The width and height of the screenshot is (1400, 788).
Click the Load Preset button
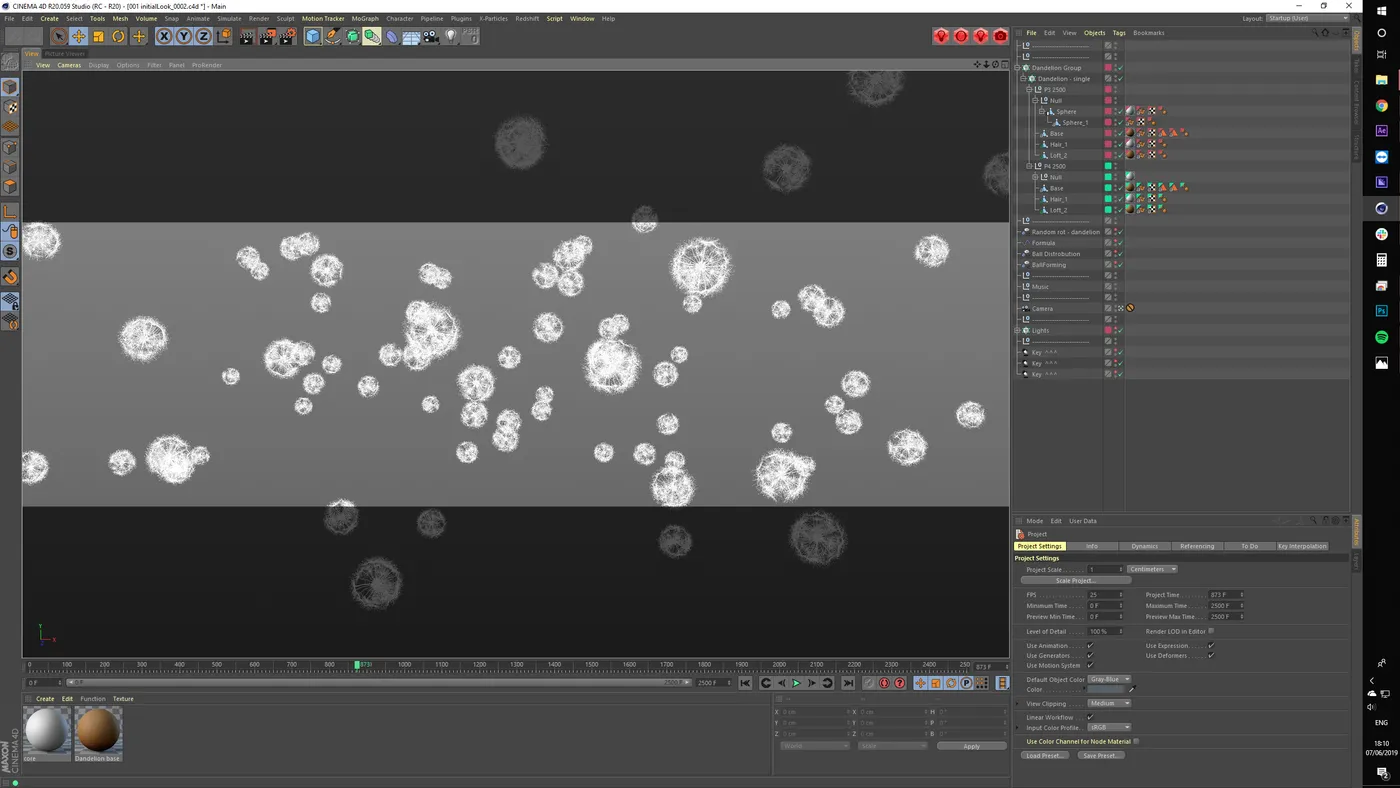[x=1044, y=755]
